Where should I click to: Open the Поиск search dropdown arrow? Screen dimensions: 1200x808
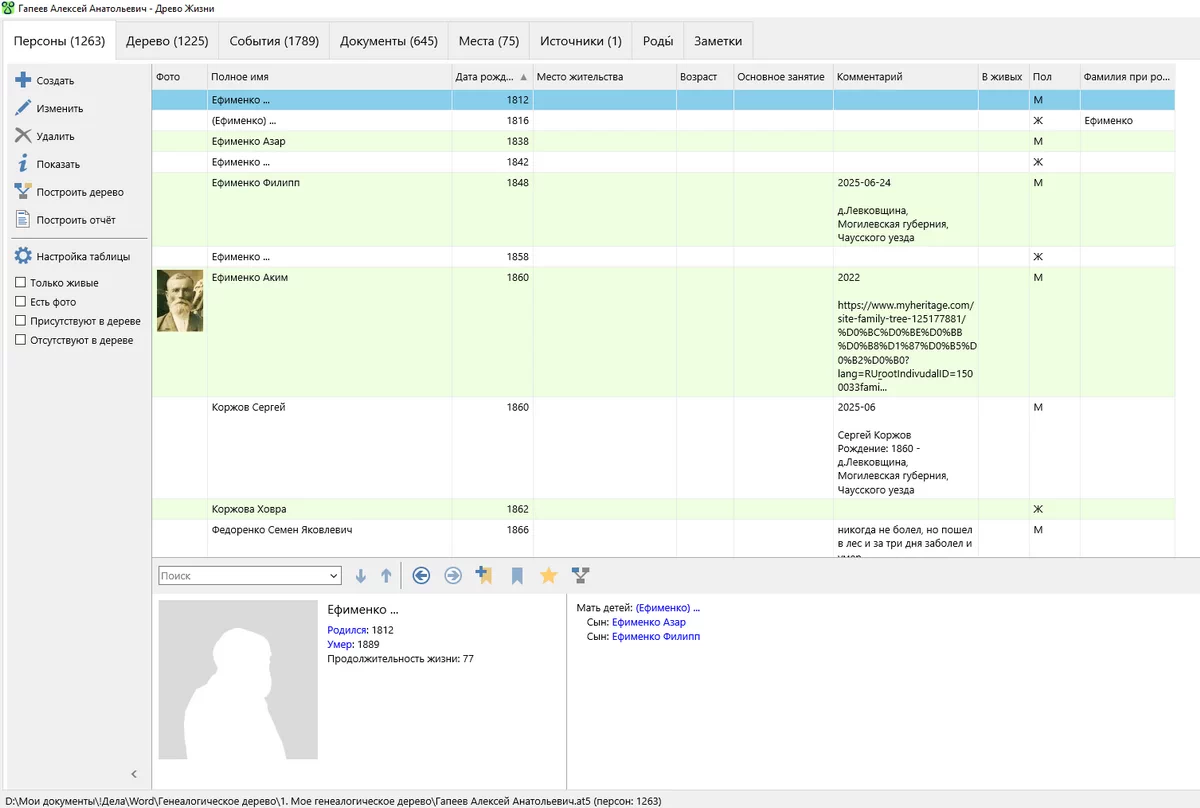coord(334,576)
